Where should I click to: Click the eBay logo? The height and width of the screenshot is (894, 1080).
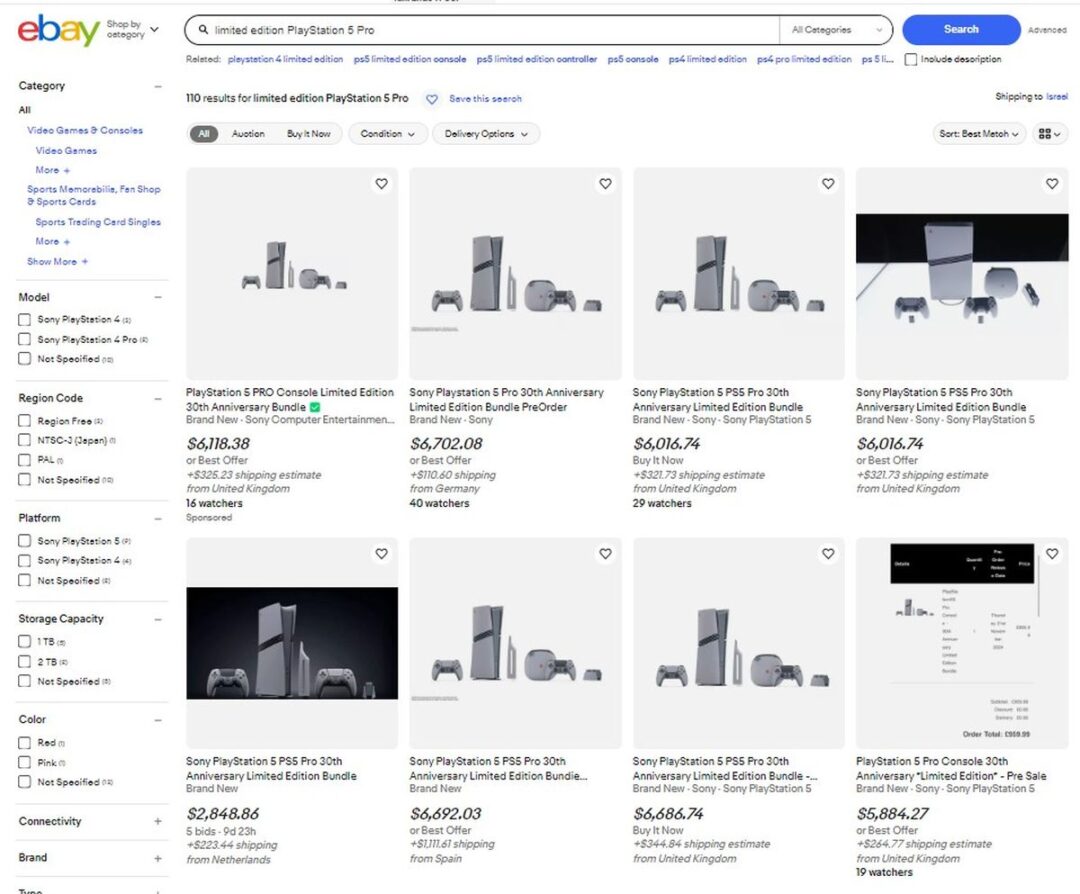click(58, 31)
